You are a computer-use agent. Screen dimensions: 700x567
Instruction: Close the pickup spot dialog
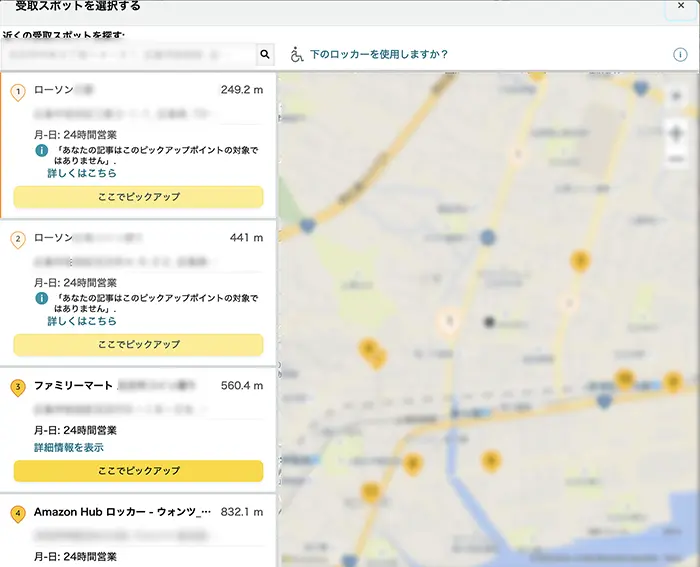click(x=681, y=5)
